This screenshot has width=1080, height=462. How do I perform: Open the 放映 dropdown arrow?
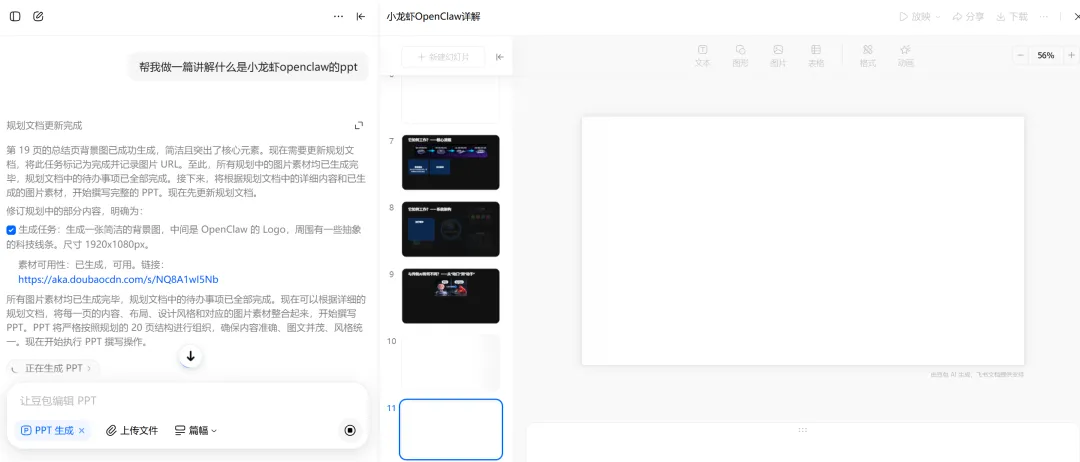937,17
